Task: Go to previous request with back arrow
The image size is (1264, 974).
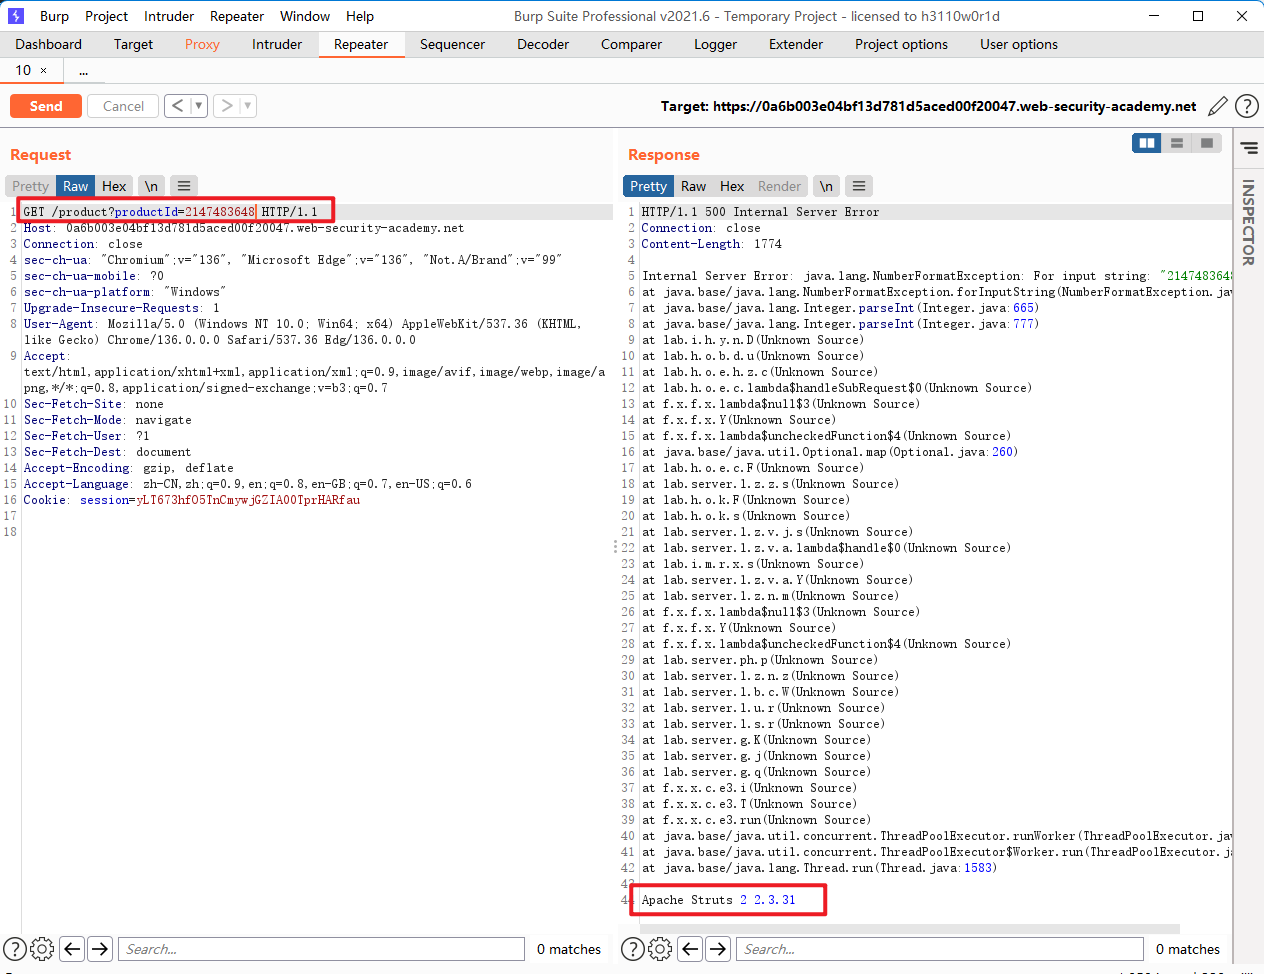Action: tap(177, 105)
